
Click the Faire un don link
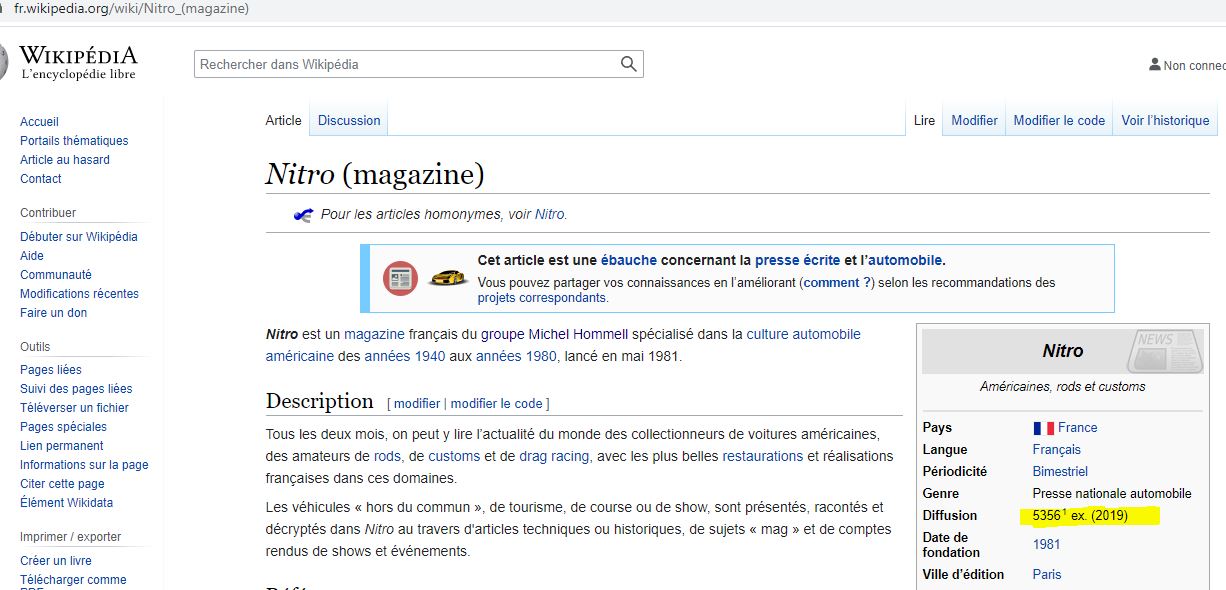pyautogui.click(x=53, y=313)
